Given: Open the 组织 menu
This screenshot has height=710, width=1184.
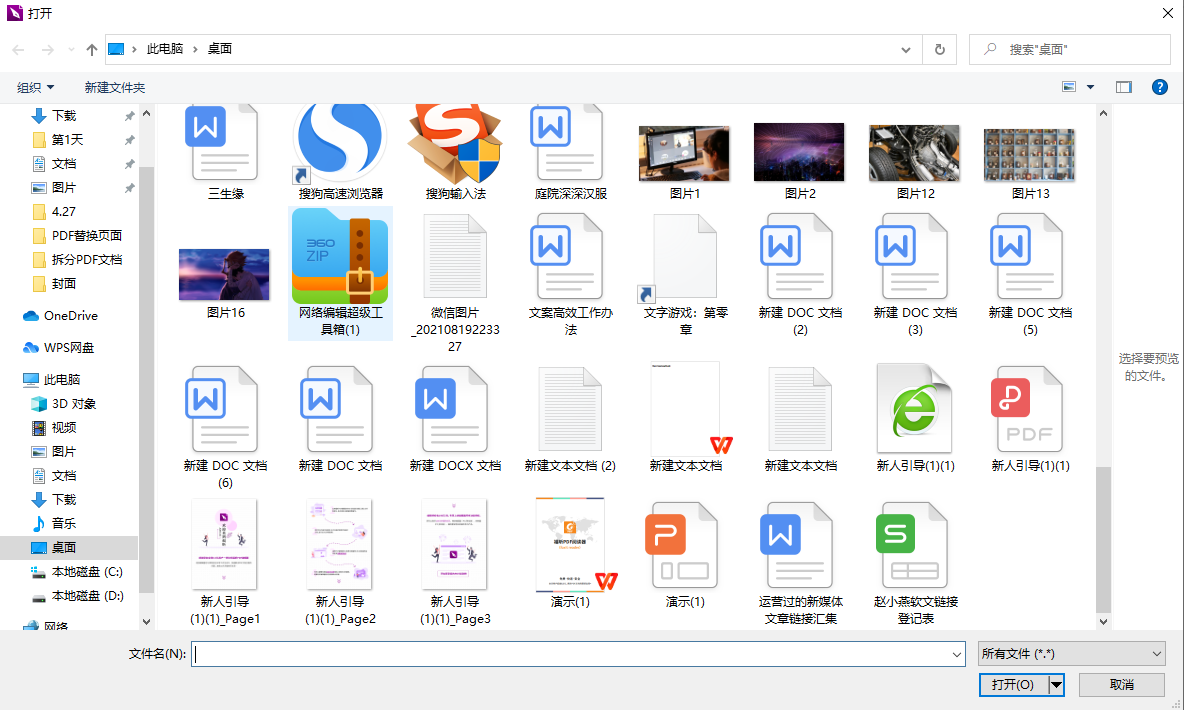Looking at the screenshot, I should [34, 86].
